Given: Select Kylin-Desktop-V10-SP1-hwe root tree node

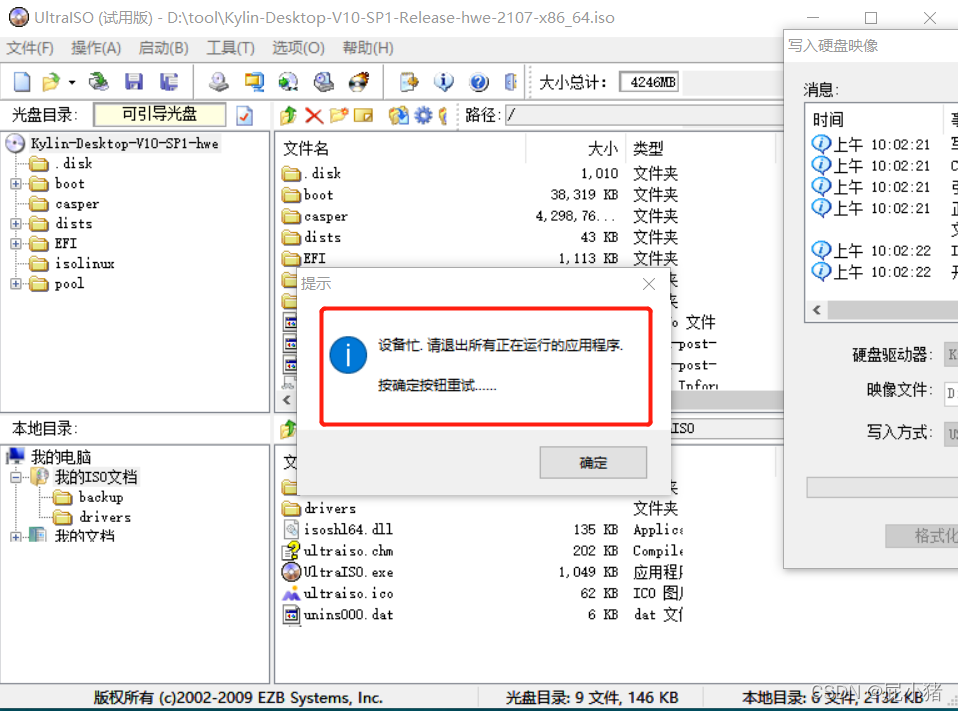Looking at the screenshot, I should [125, 144].
